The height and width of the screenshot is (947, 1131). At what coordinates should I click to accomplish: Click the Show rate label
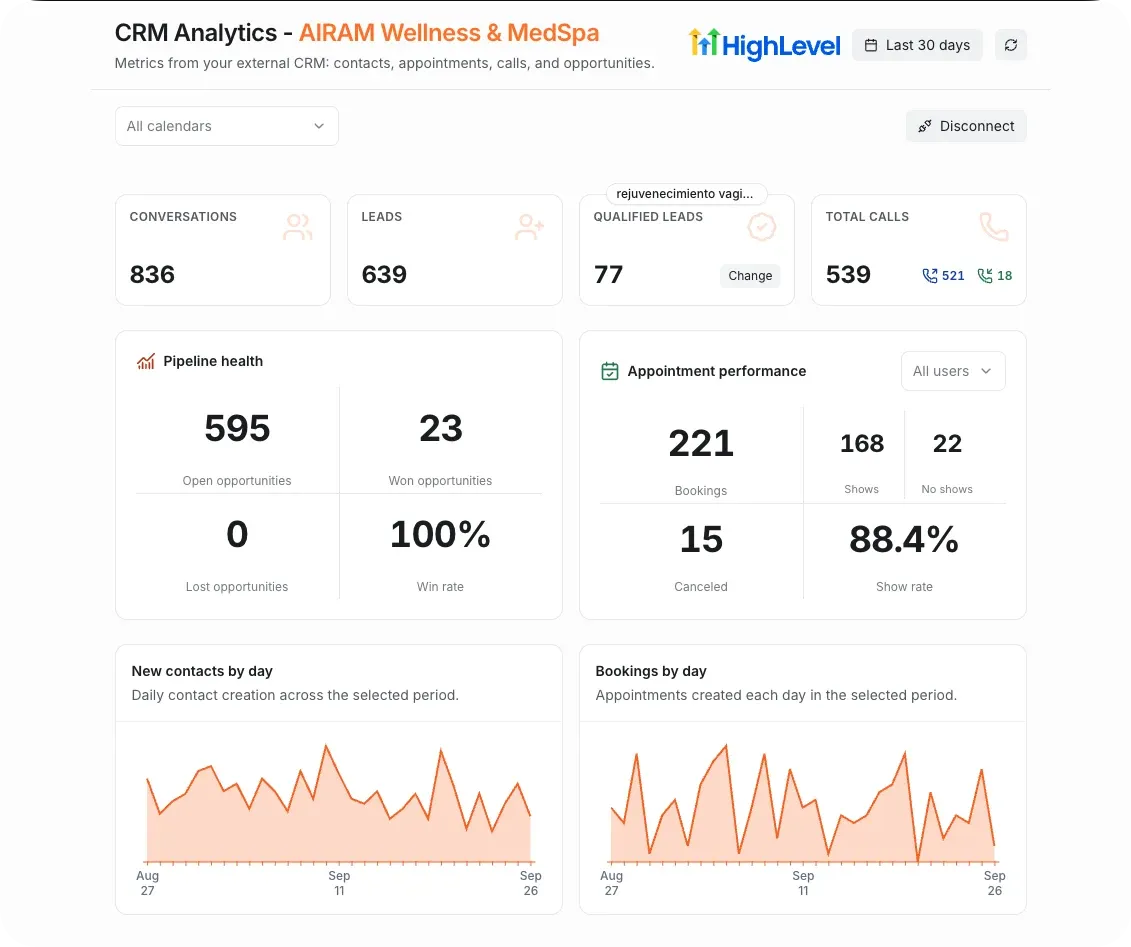pos(904,586)
